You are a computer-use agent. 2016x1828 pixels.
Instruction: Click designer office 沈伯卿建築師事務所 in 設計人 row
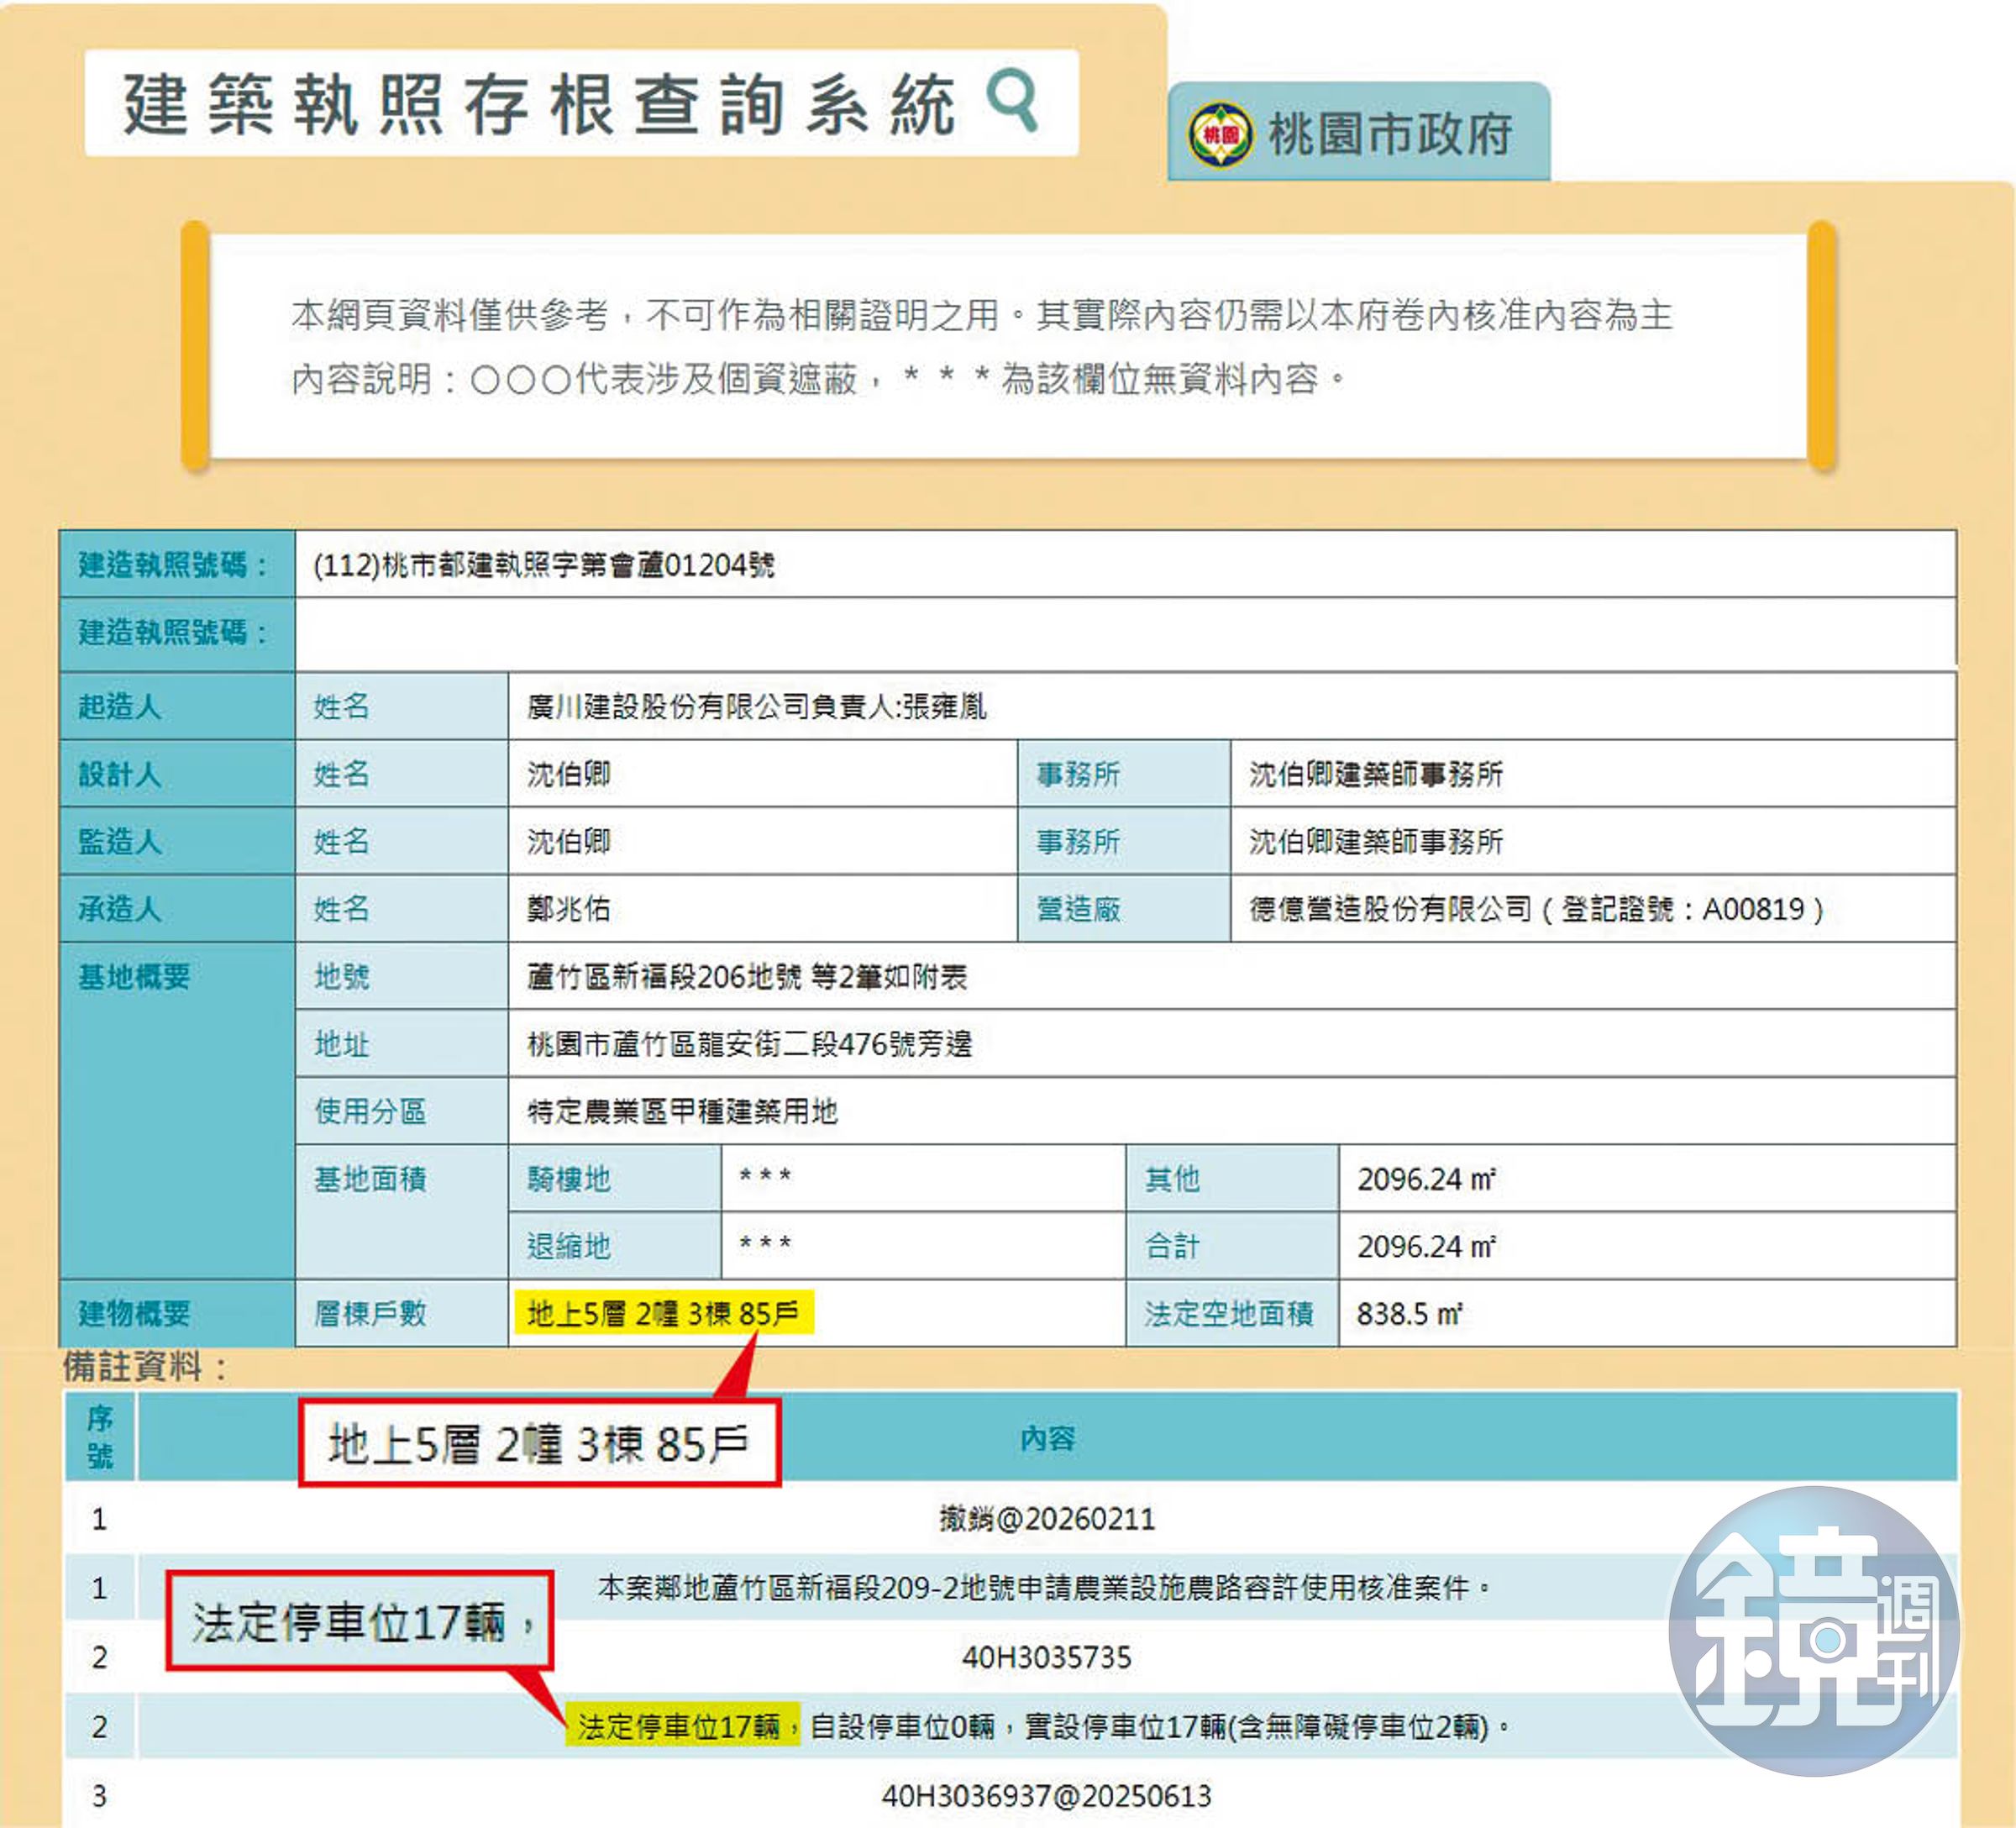(1375, 774)
